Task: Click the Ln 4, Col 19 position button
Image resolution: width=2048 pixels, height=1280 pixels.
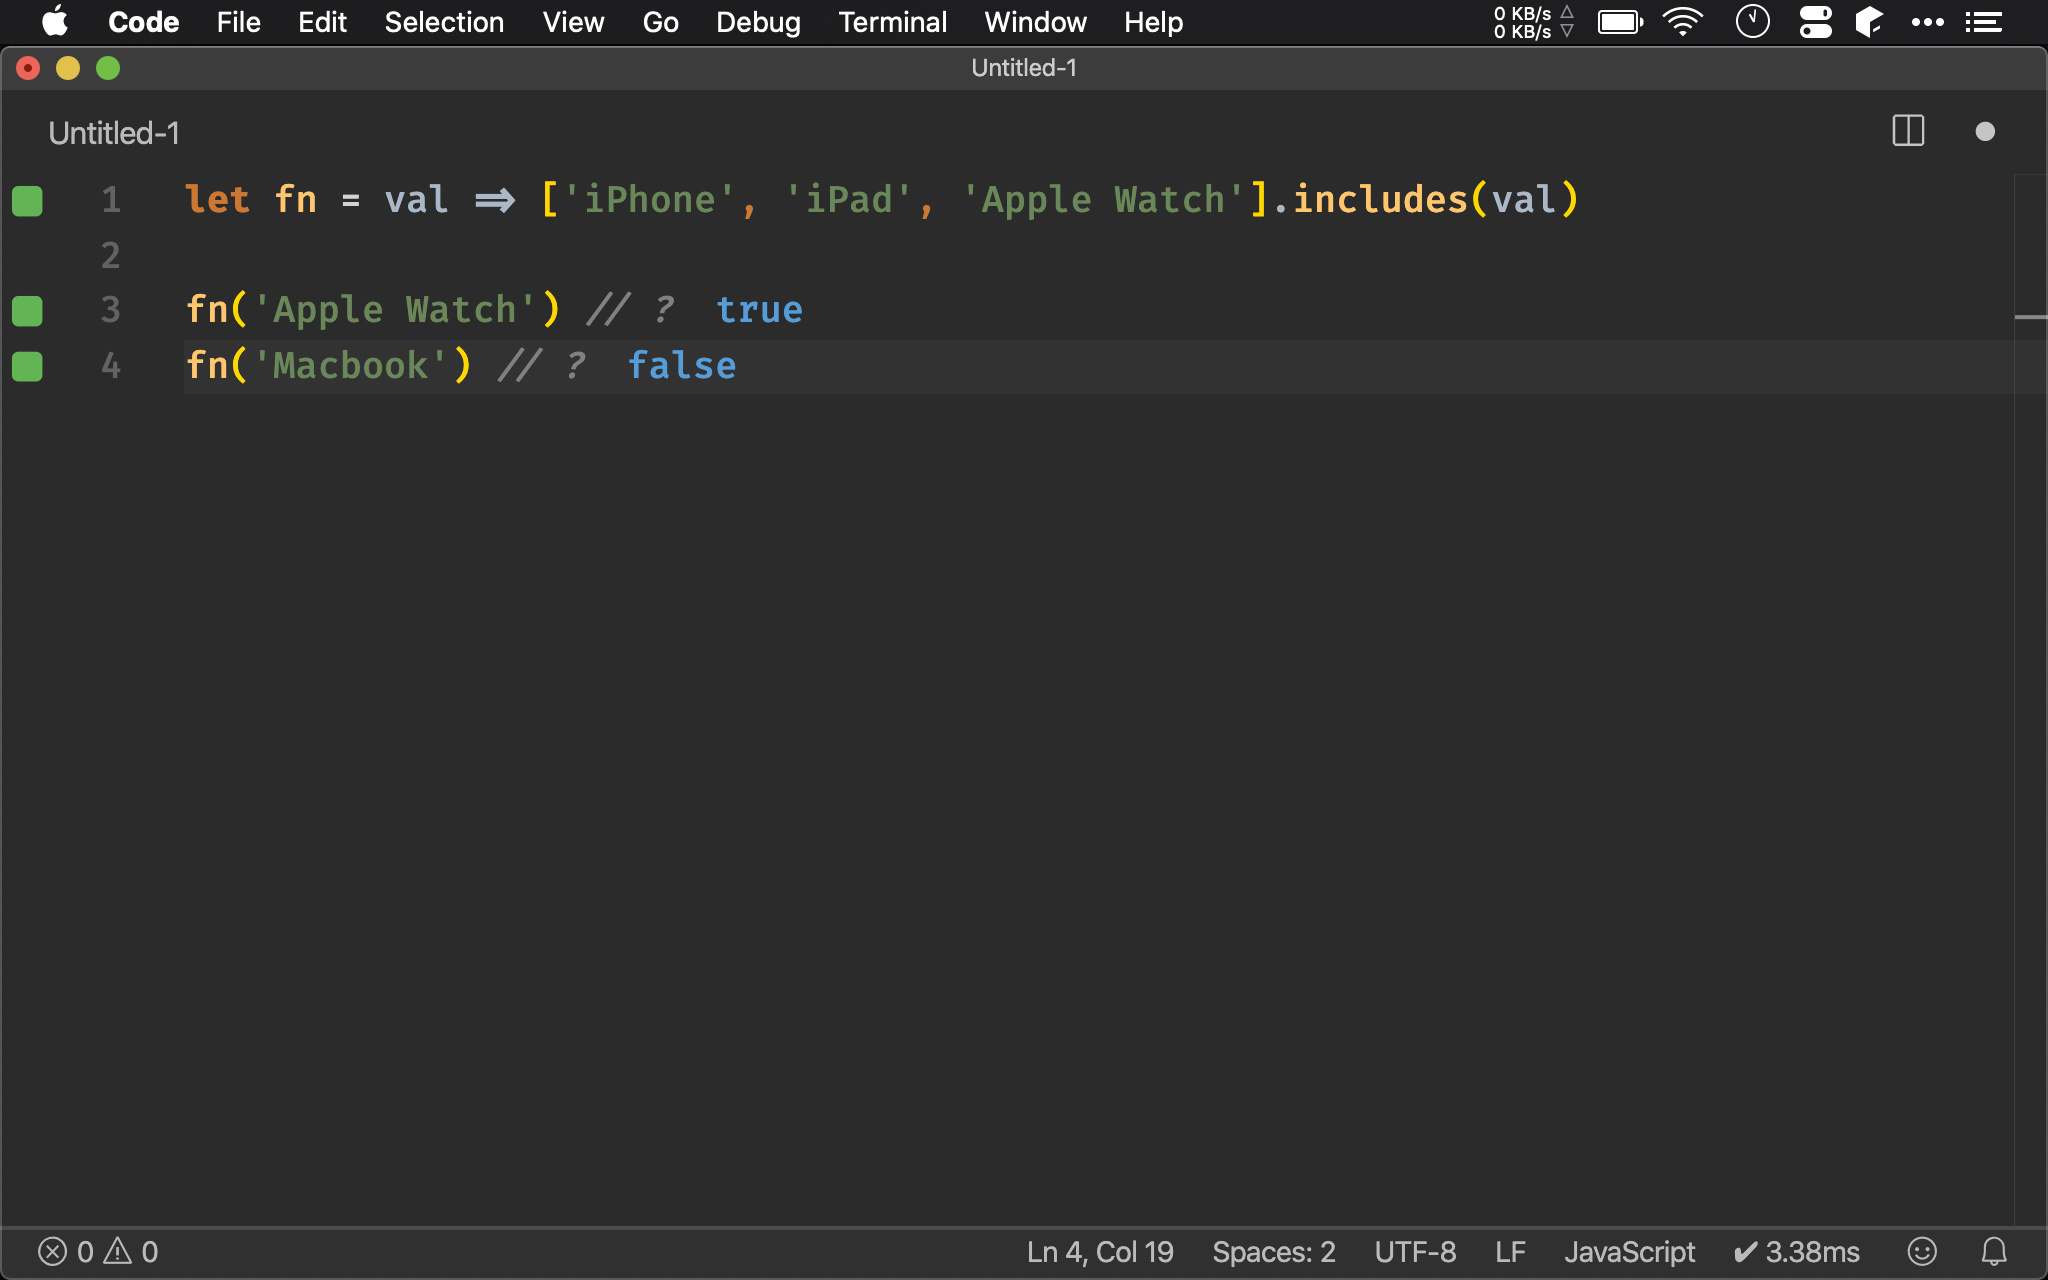Action: pyautogui.click(x=1100, y=1251)
